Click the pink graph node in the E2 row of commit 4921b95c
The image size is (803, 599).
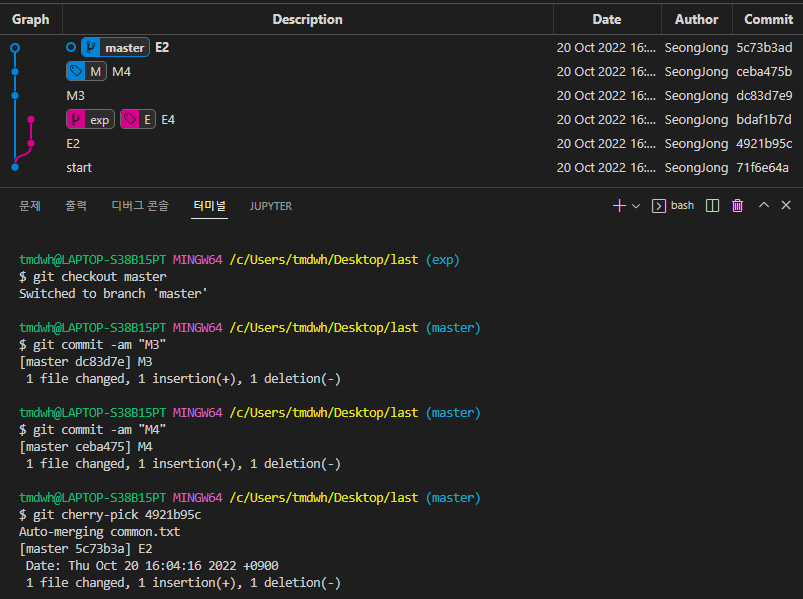point(31,143)
